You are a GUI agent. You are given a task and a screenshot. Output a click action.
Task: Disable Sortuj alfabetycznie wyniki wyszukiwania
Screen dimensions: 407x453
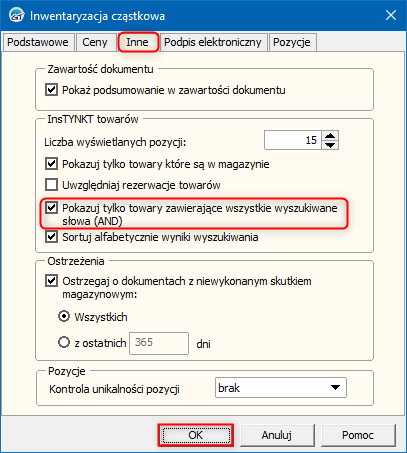51,237
